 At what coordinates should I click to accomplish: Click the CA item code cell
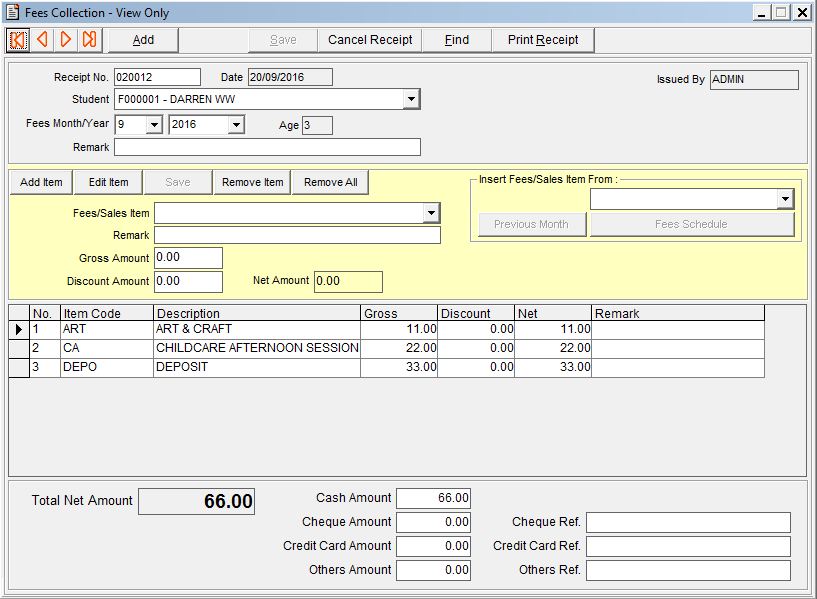tap(107, 348)
